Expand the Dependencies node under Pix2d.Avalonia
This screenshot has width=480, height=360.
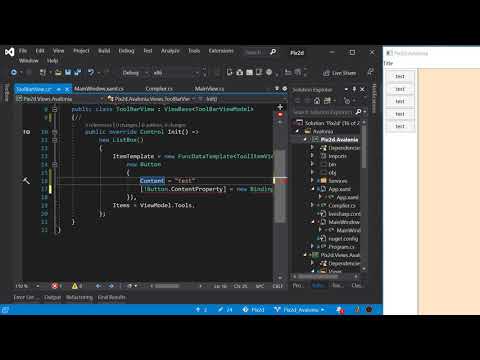(312, 148)
